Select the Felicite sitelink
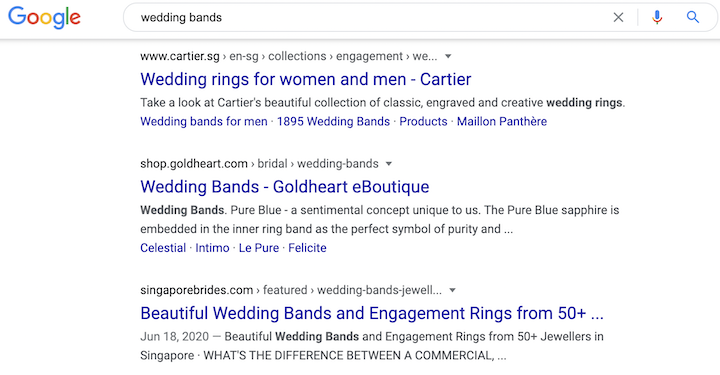The image size is (720, 375). pyautogui.click(x=307, y=248)
